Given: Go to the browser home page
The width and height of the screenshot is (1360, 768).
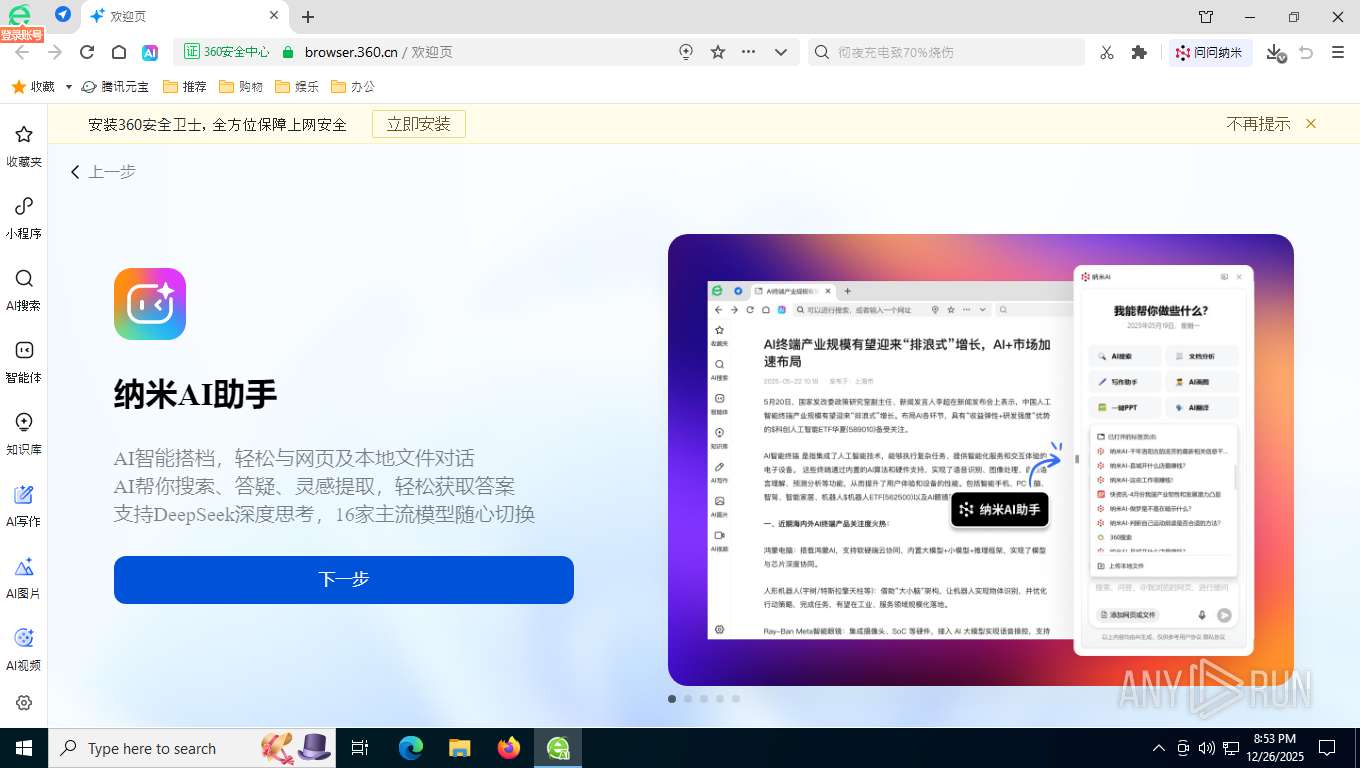Looking at the screenshot, I should [118, 52].
